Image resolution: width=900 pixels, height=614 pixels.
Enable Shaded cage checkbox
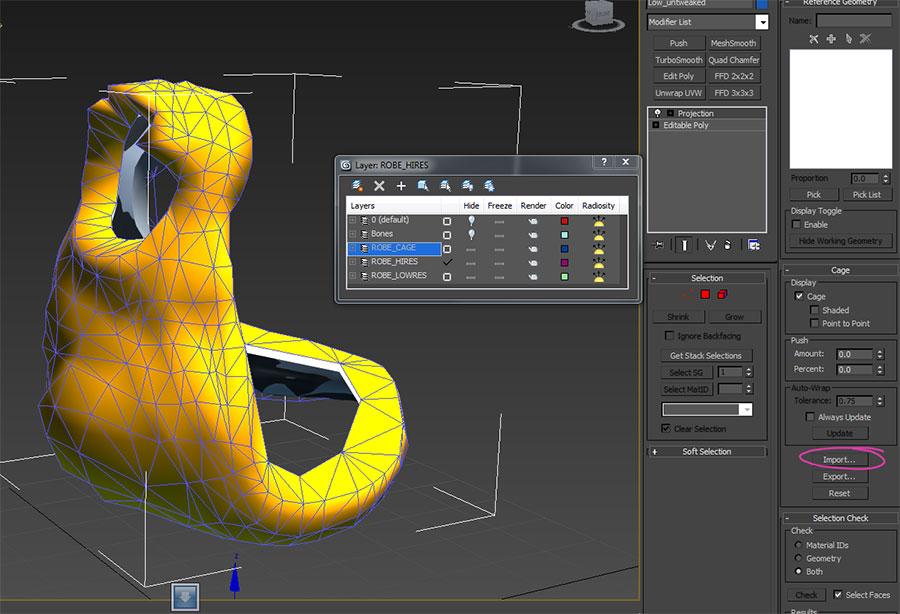click(x=814, y=310)
